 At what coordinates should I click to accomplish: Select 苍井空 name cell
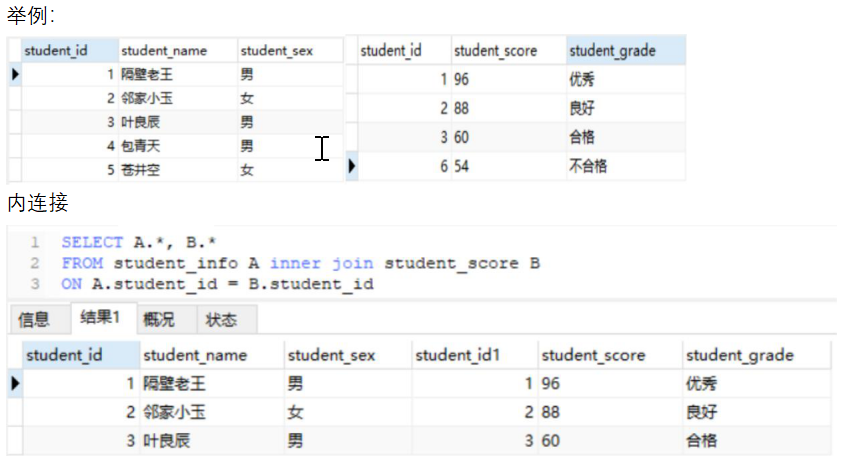coord(141,170)
